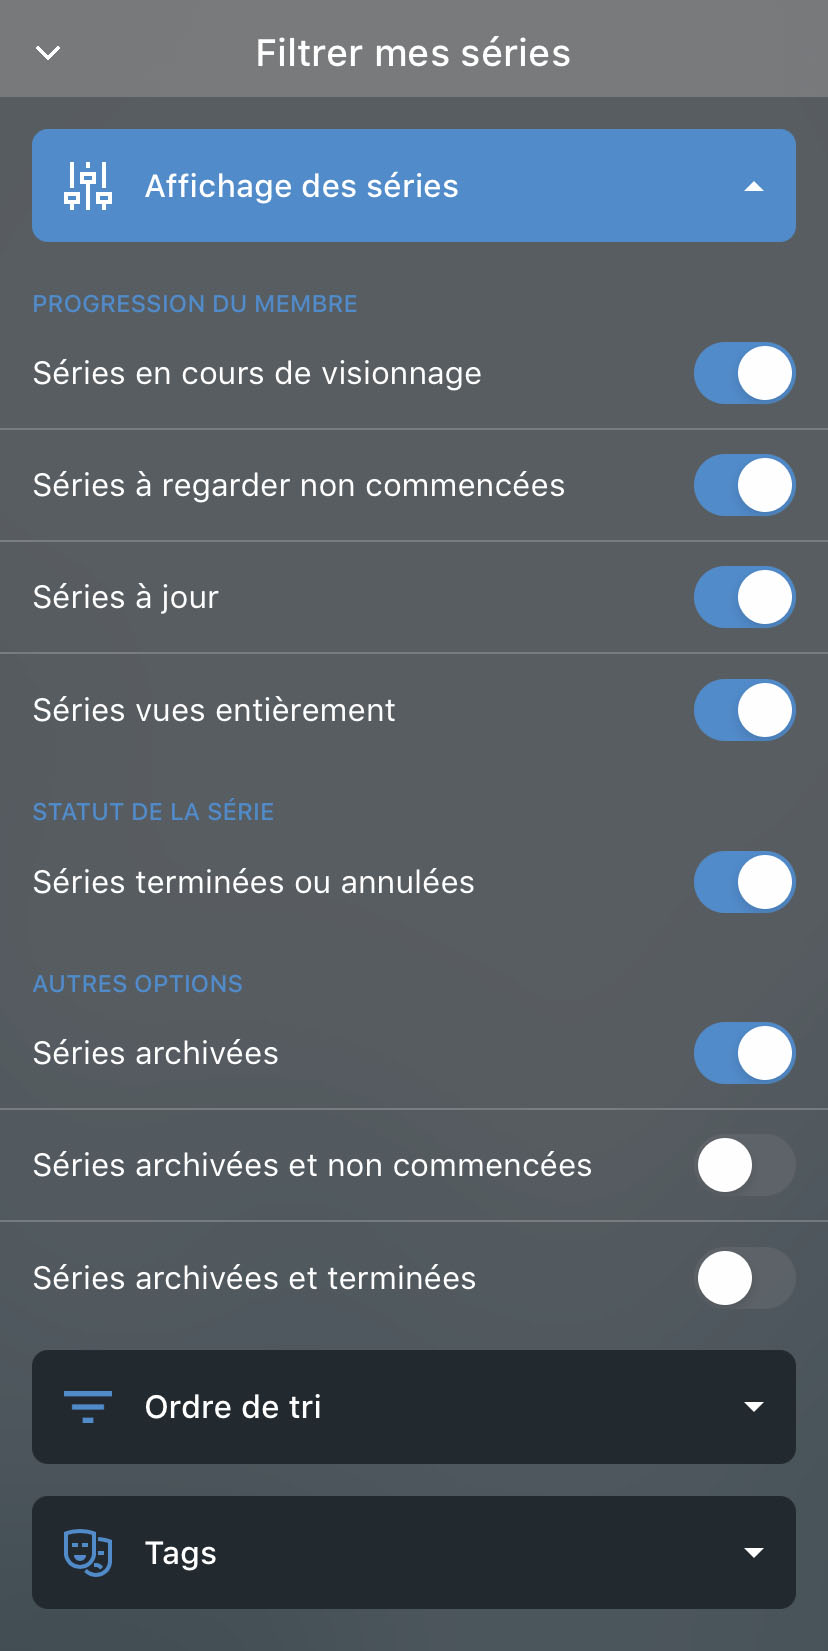The width and height of the screenshot is (828, 1651).
Task: Select the Séries à jour label text
Action: (x=126, y=597)
